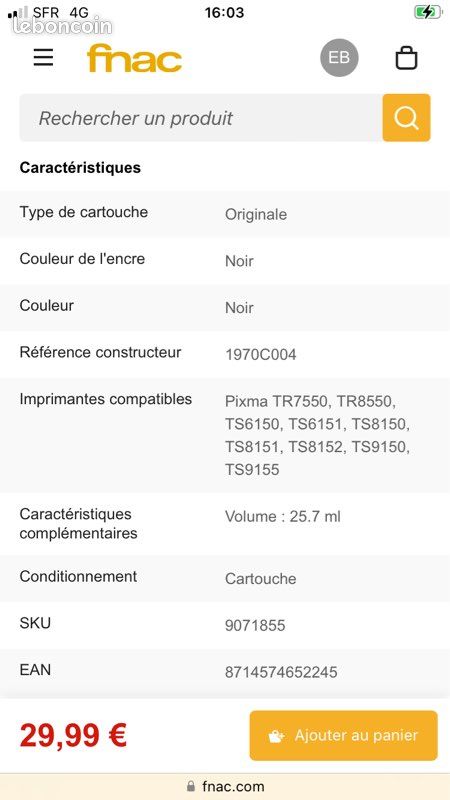Tap the Type de cartouche row

tap(225, 213)
